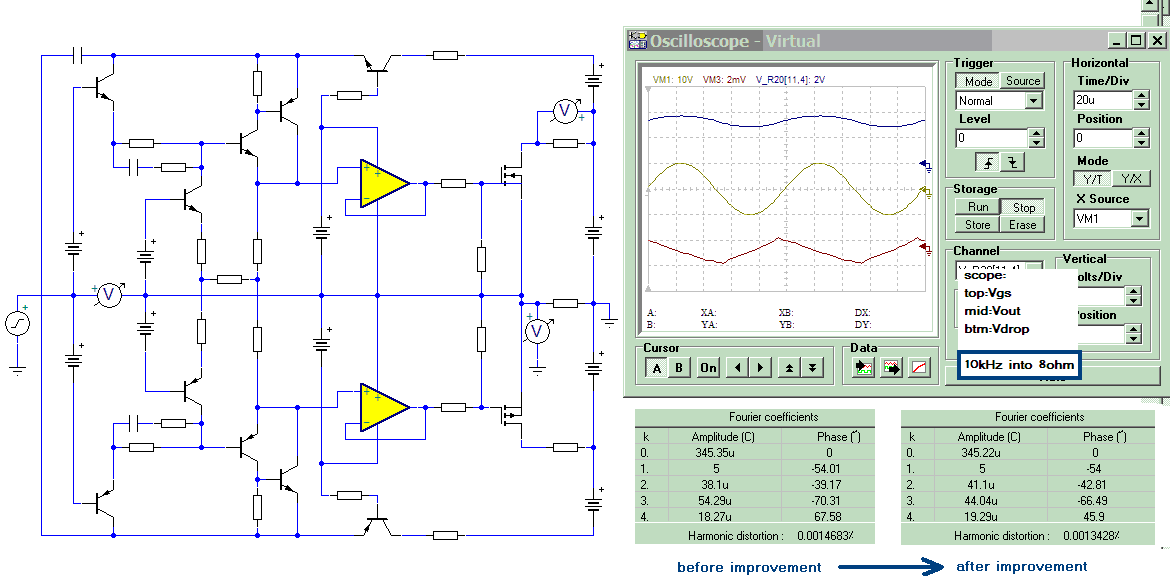This screenshot has width=1170, height=588.
Task: Click the blue ground-level marker on scope
Action: (926, 165)
